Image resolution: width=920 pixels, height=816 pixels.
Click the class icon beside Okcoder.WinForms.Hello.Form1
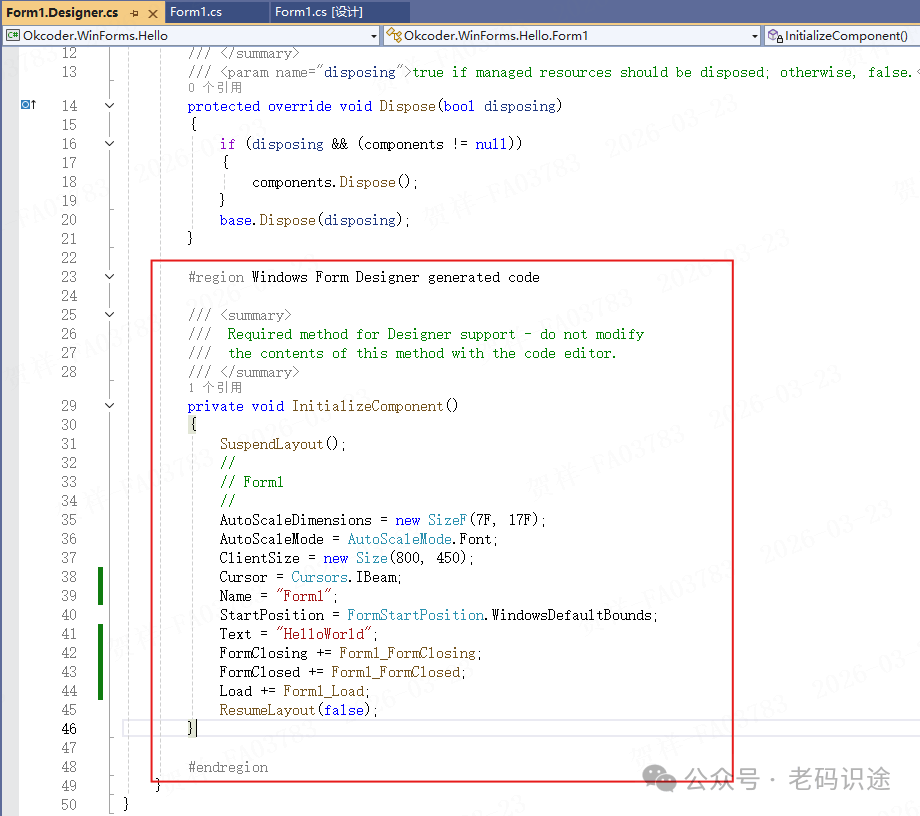click(394, 36)
